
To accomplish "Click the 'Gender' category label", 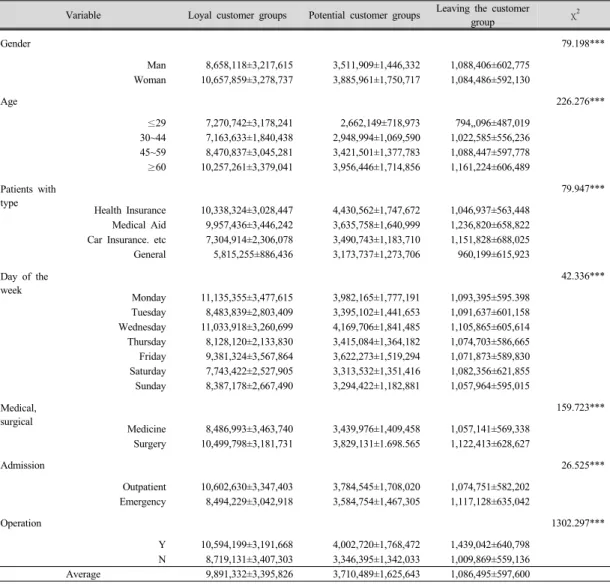I will point(15,43).
